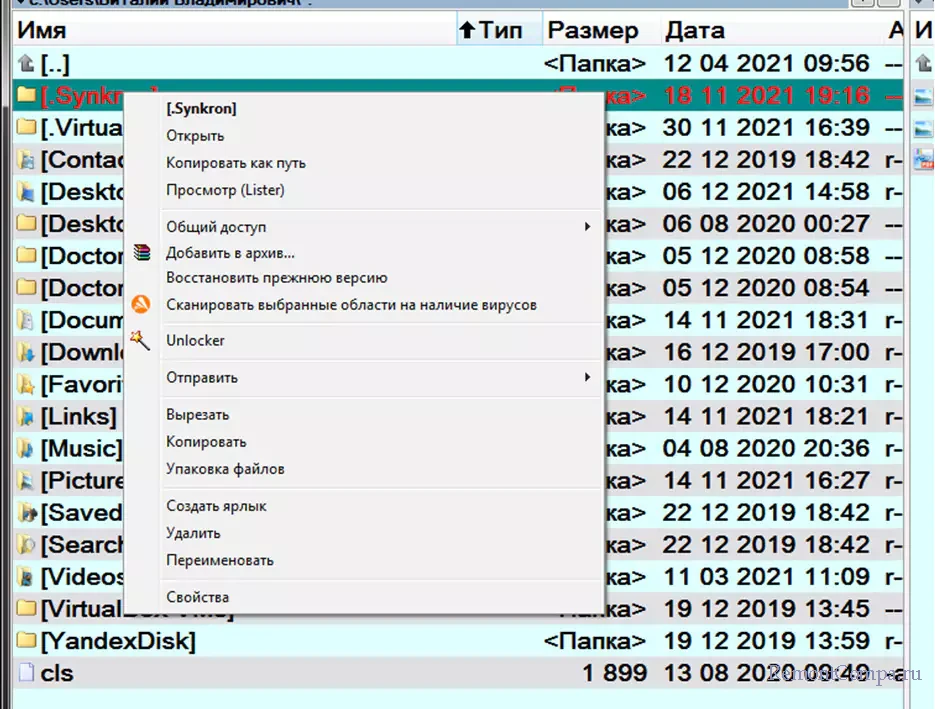This screenshot has height=709, width=935.
Task: Choose Удалить in the context menu
Action: click(193, 533)
